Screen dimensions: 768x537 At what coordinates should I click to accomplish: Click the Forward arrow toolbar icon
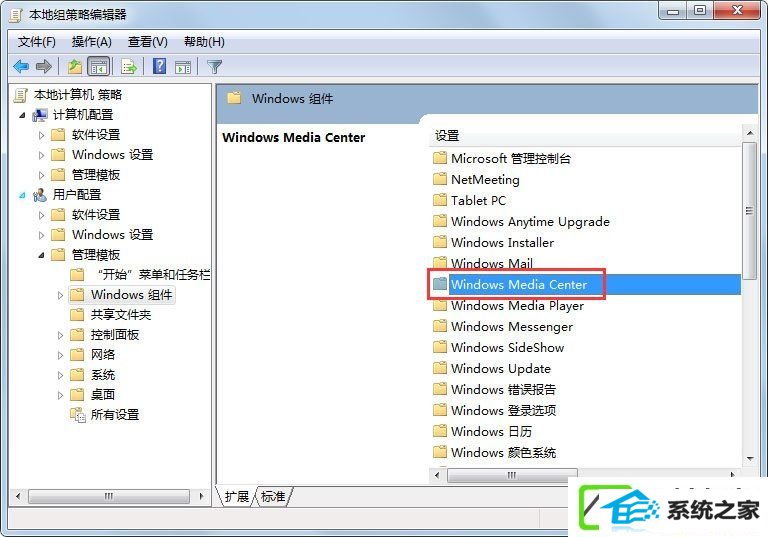pos(44,66)
